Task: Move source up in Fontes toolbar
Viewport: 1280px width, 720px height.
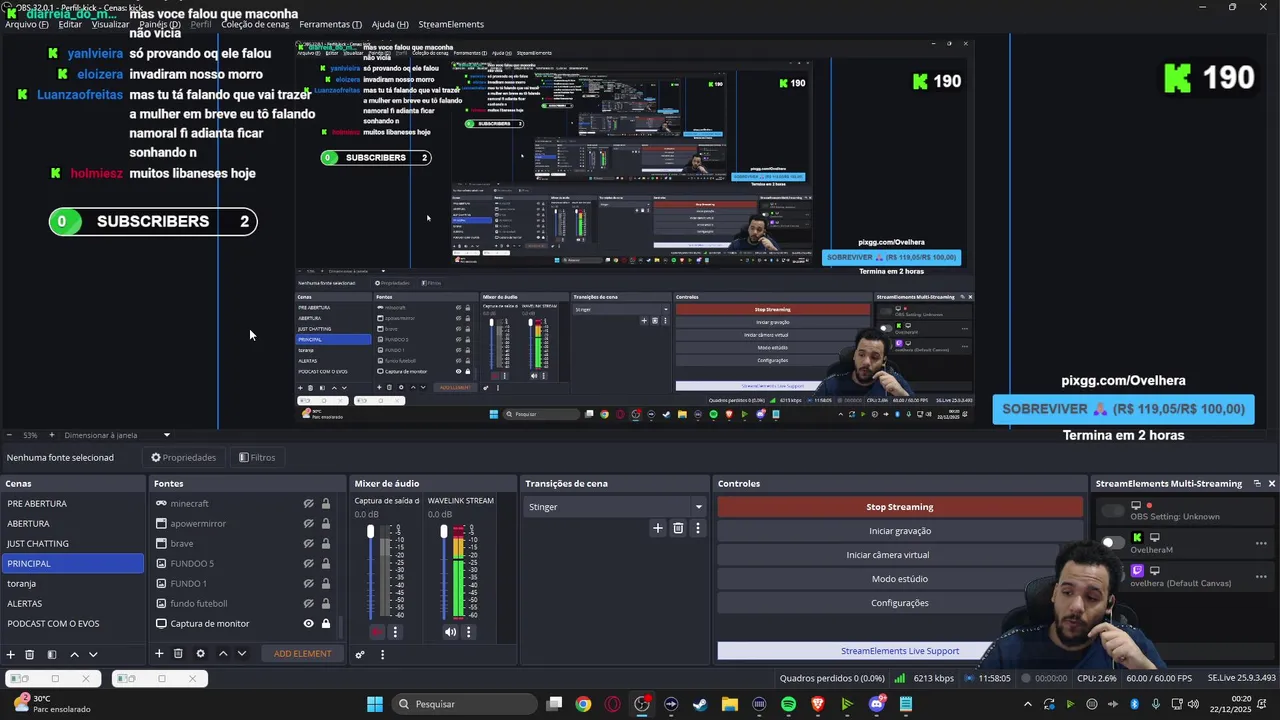Action: (x=223, y=654)
